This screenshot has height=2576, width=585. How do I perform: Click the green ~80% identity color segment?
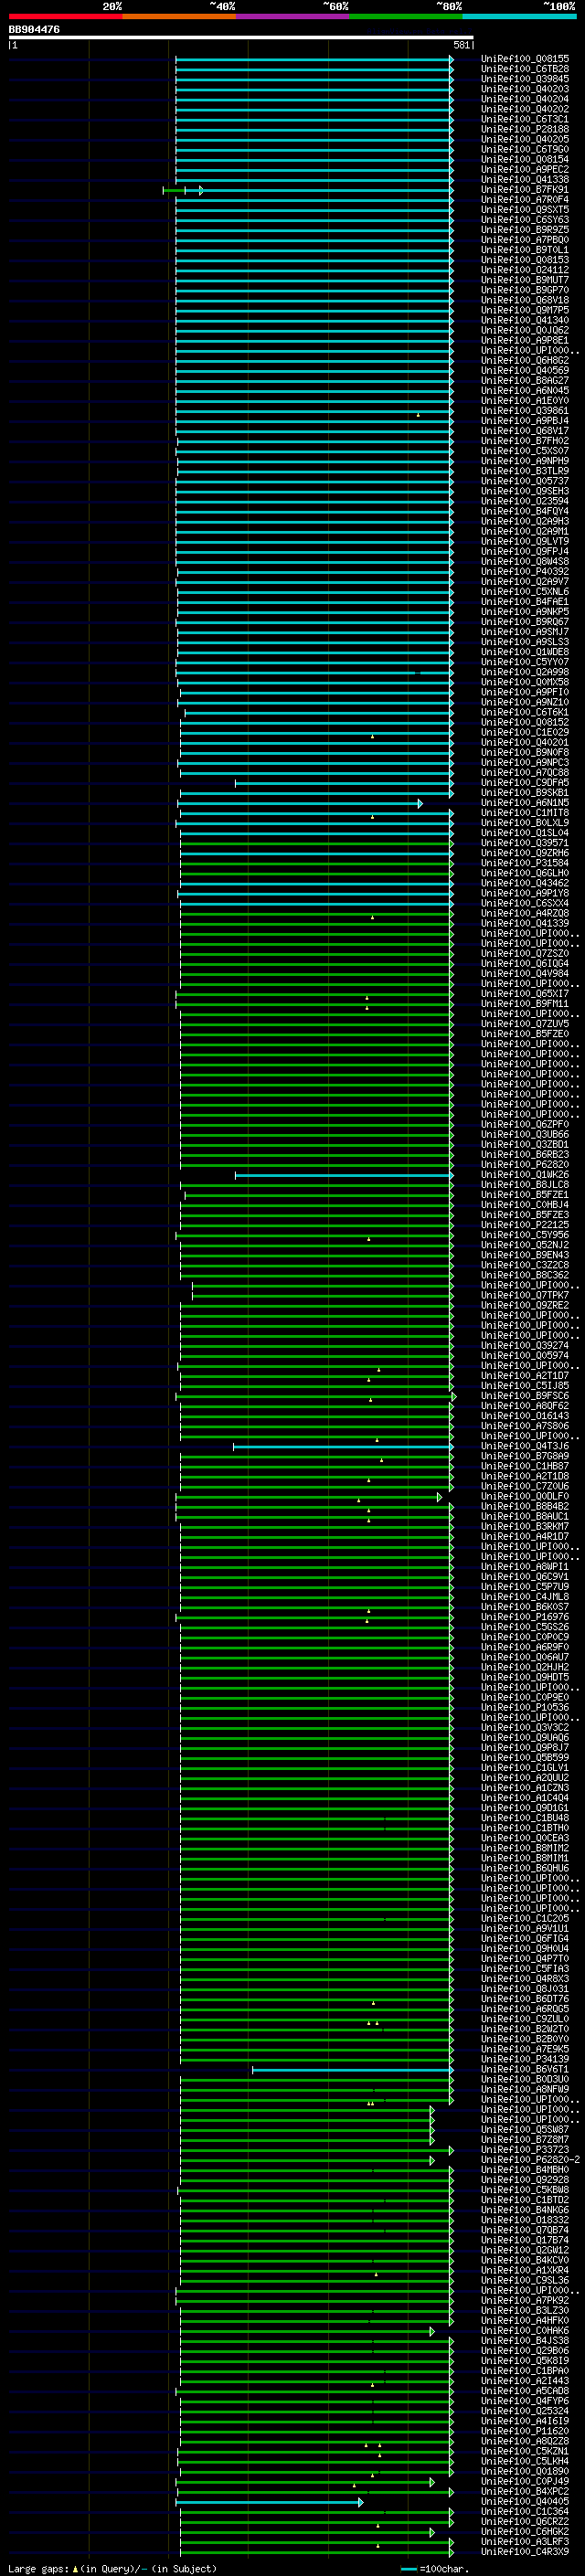click(406, 16)
